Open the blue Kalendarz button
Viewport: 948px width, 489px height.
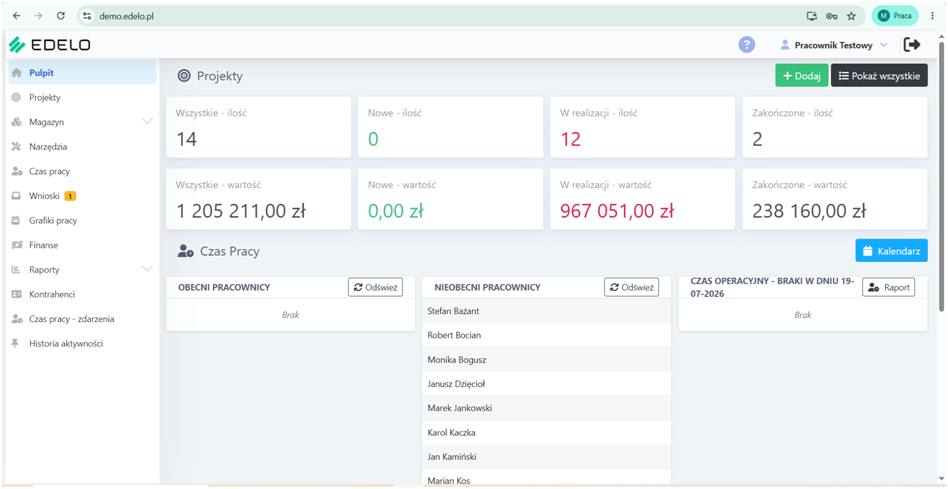tap(891, 251)
